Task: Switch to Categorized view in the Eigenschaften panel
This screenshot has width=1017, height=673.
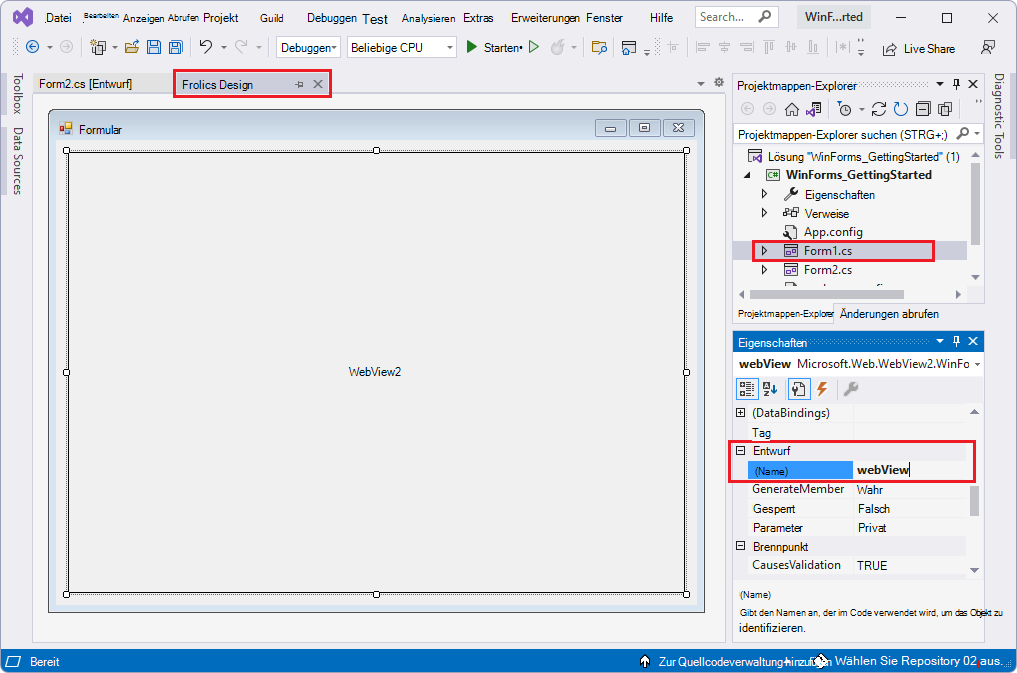Action: [x=747, y=388]
